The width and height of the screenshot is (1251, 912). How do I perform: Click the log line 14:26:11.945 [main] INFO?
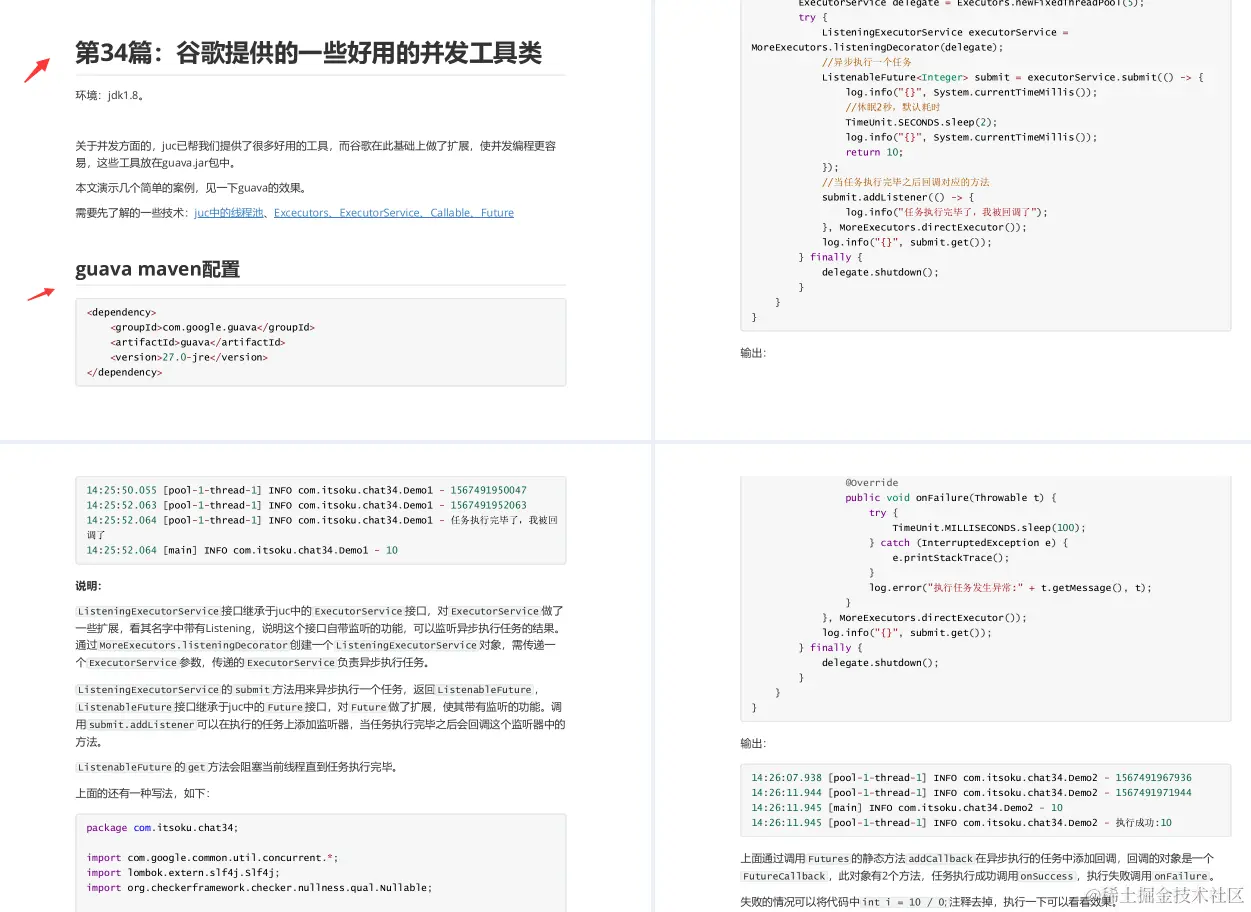tap(907, 808)
